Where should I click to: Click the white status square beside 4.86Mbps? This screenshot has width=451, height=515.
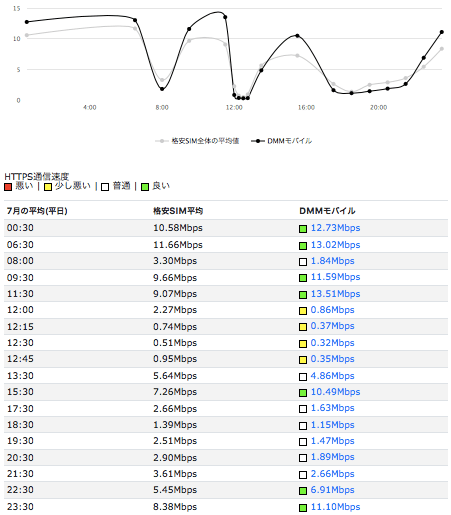303,377
